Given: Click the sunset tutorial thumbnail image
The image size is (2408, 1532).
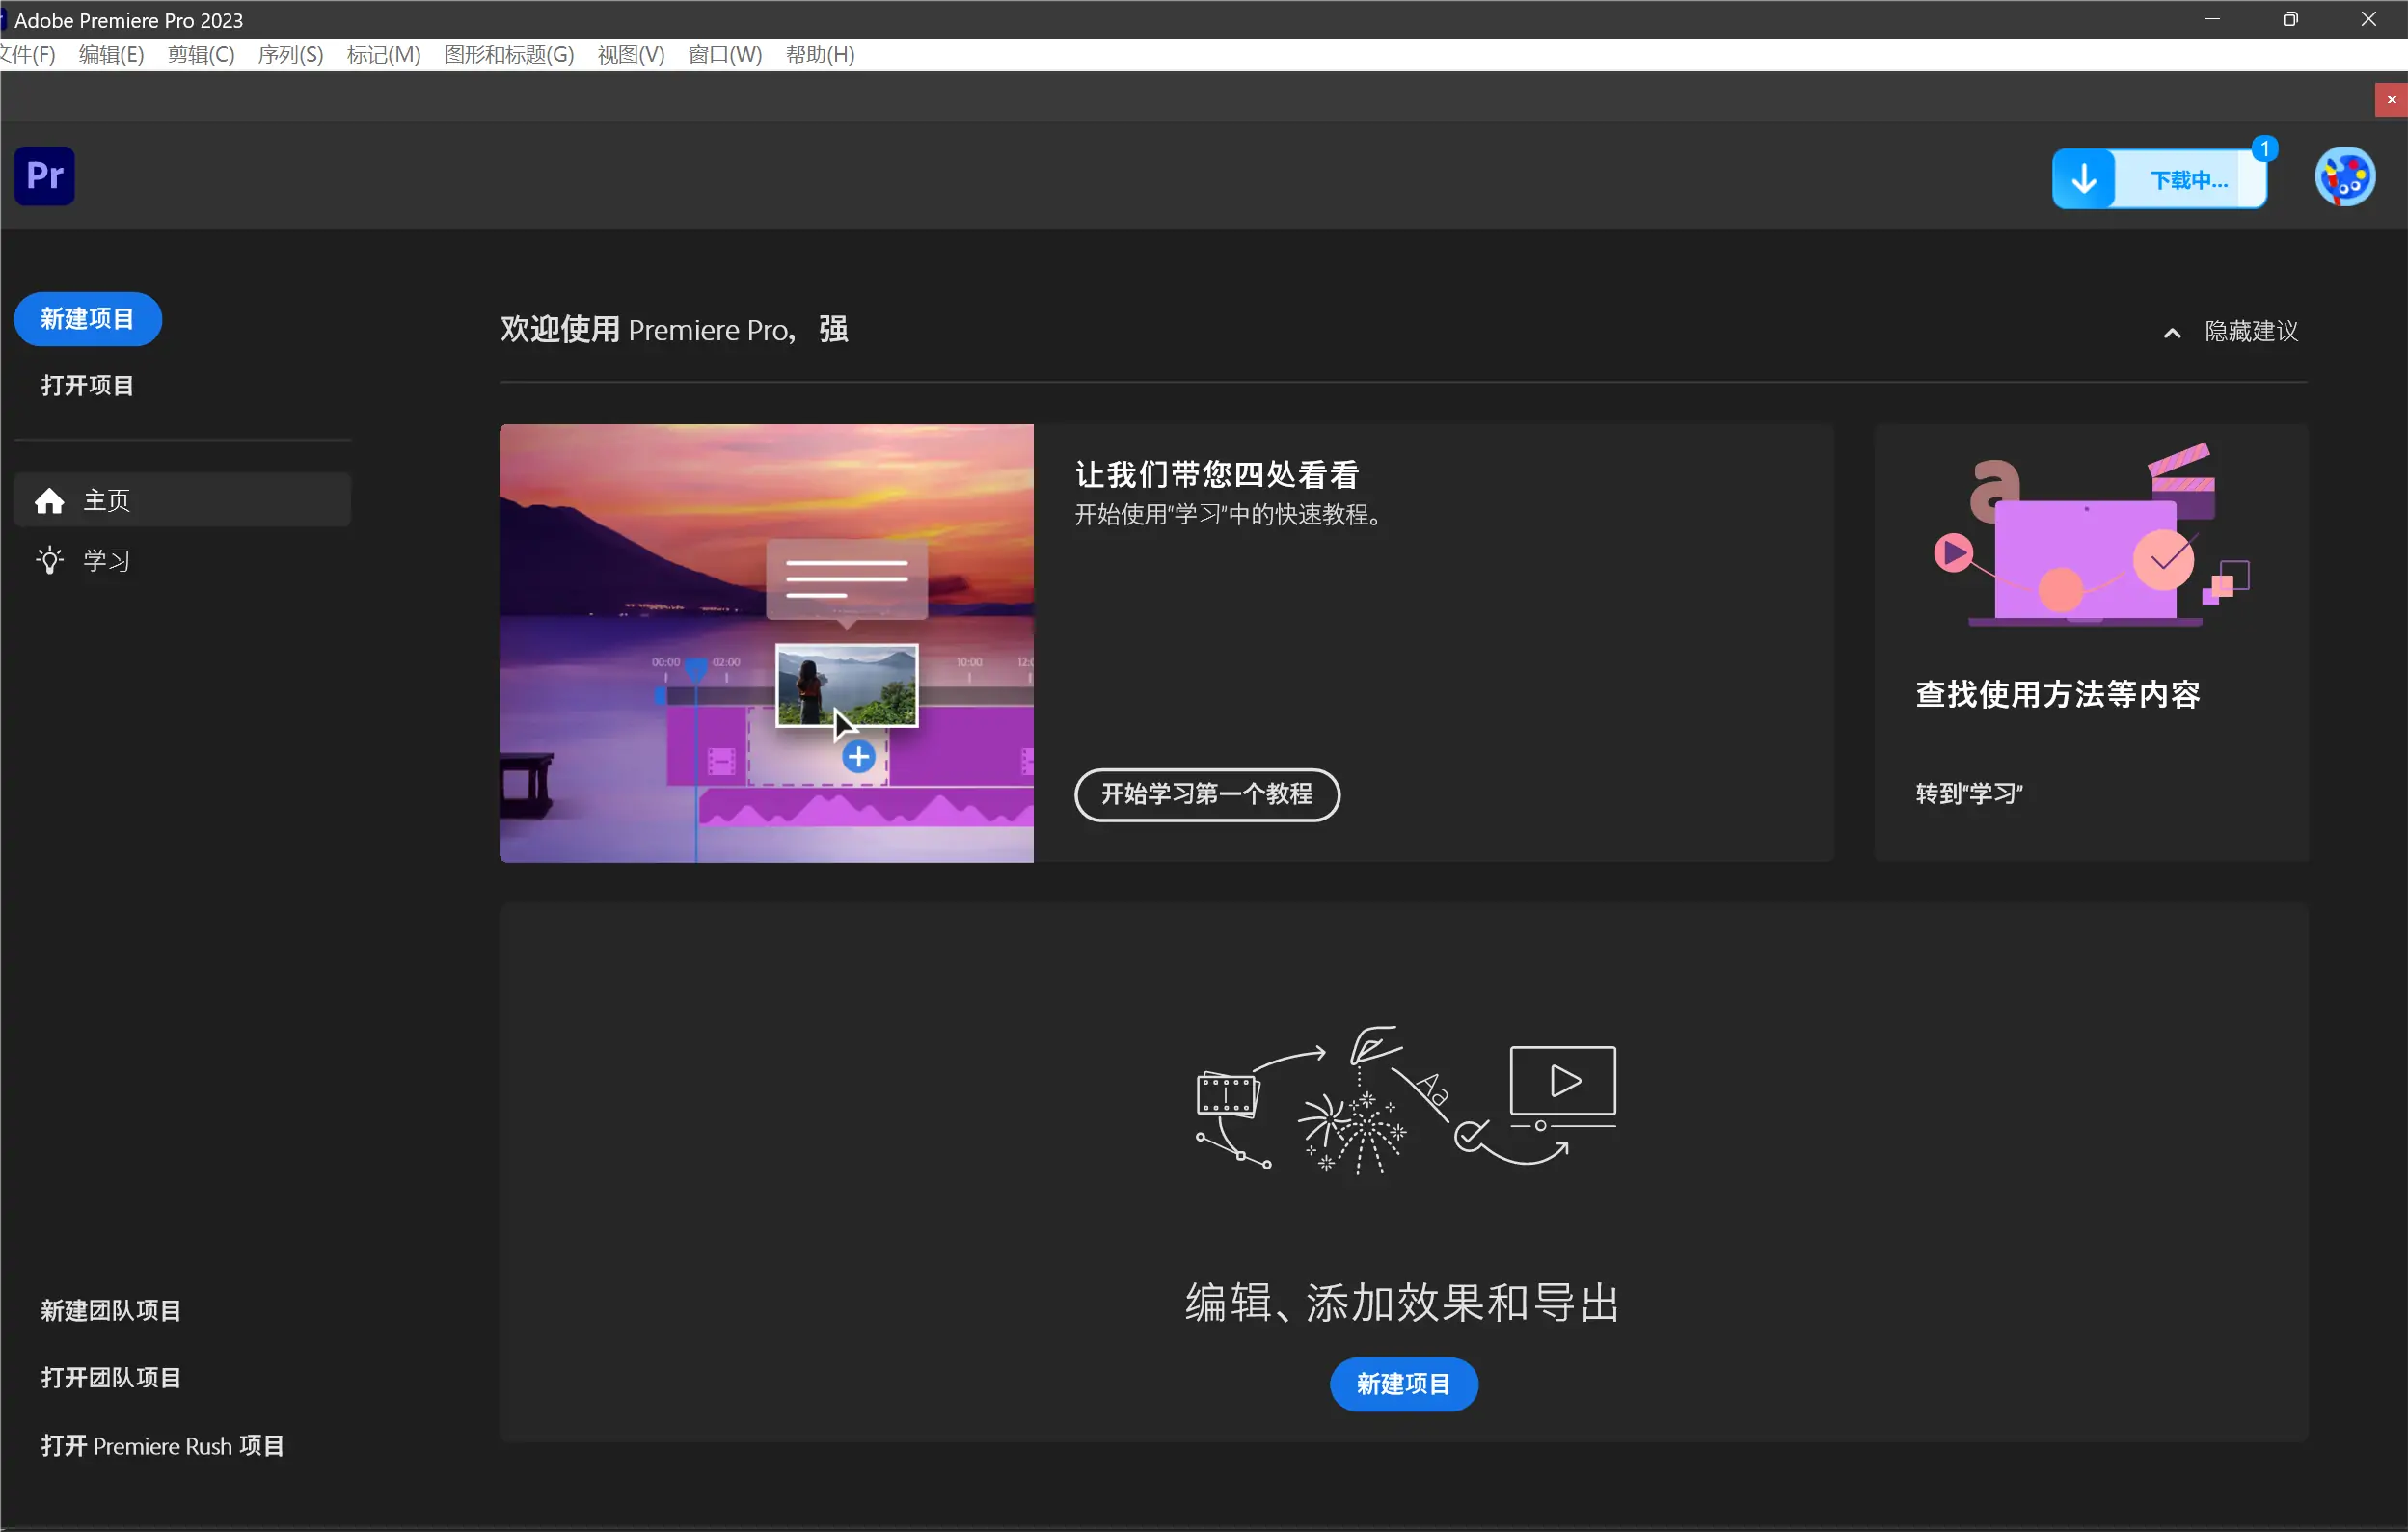Looking at the screenshot, I should (766, 643).
